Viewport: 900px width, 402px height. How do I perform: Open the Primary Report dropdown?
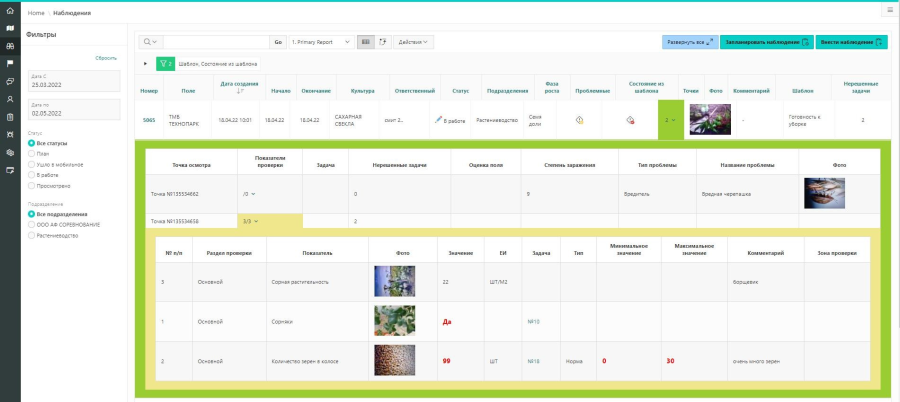pyautogui.click(x=320, y=42)
